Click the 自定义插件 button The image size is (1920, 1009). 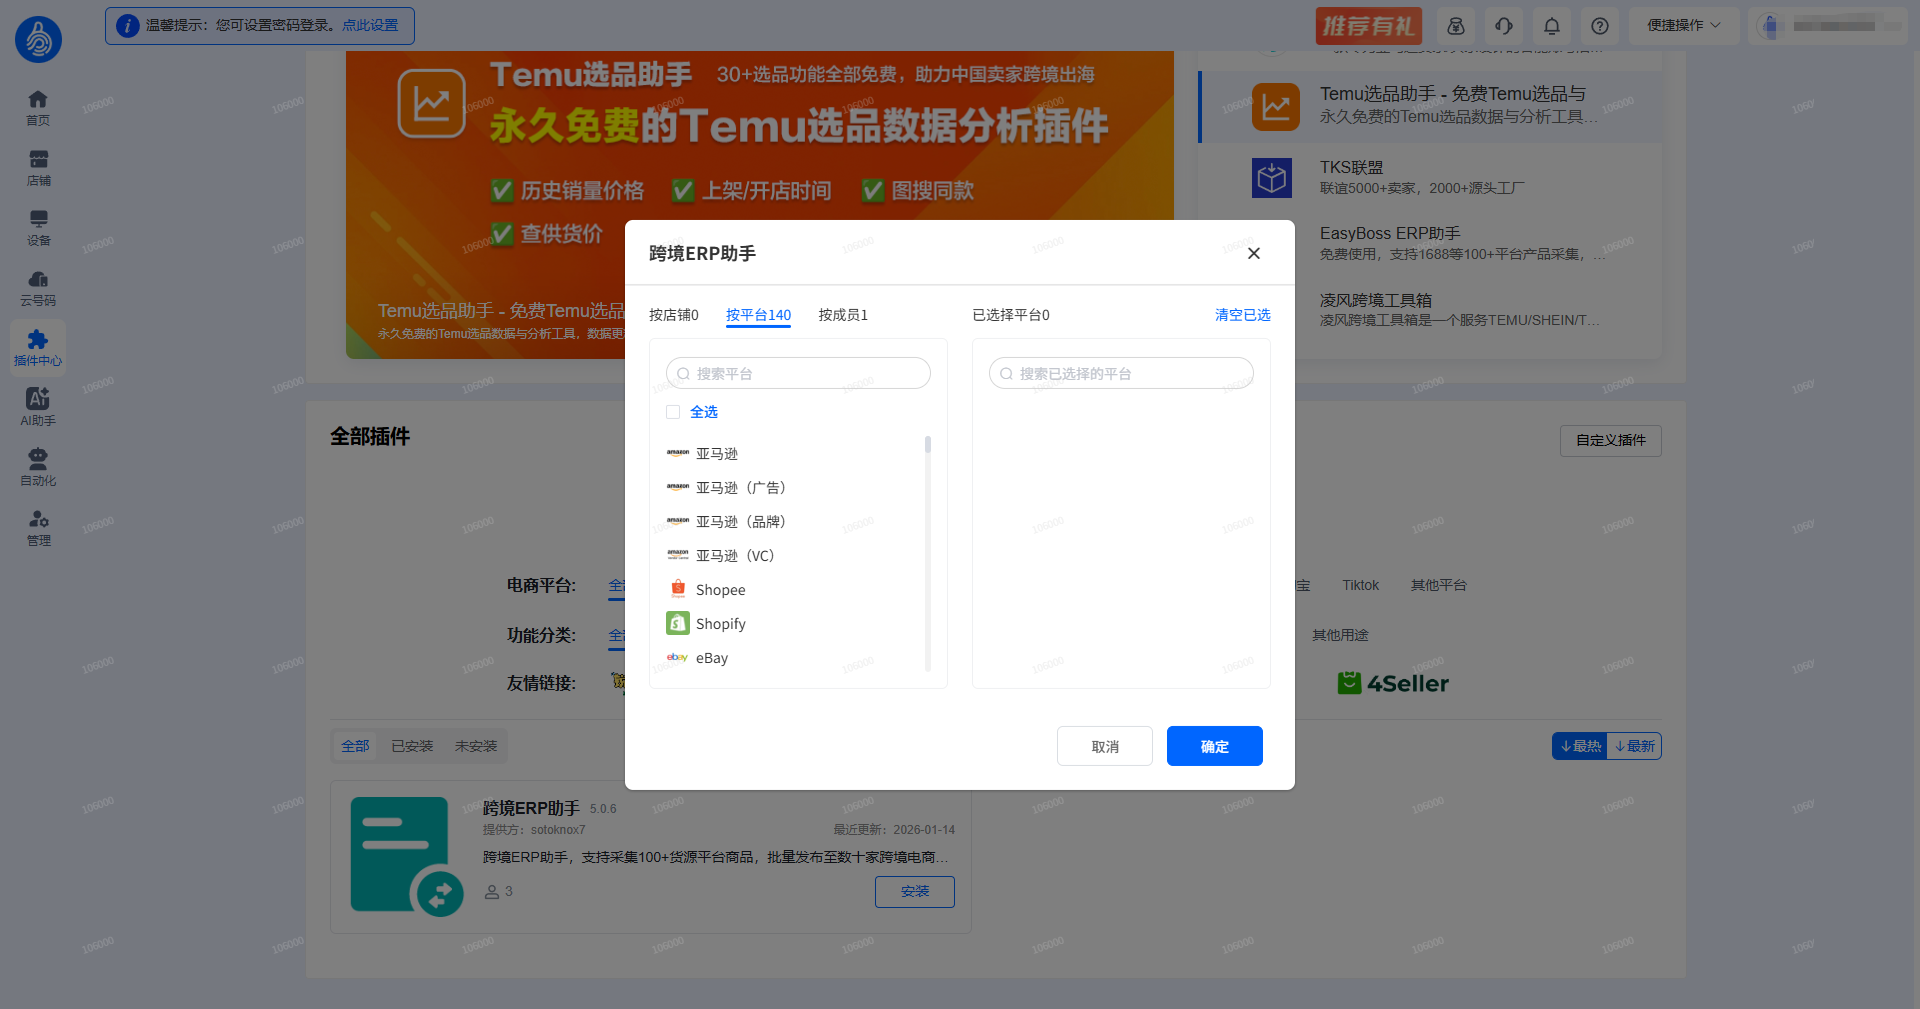tap(1611, 440)
